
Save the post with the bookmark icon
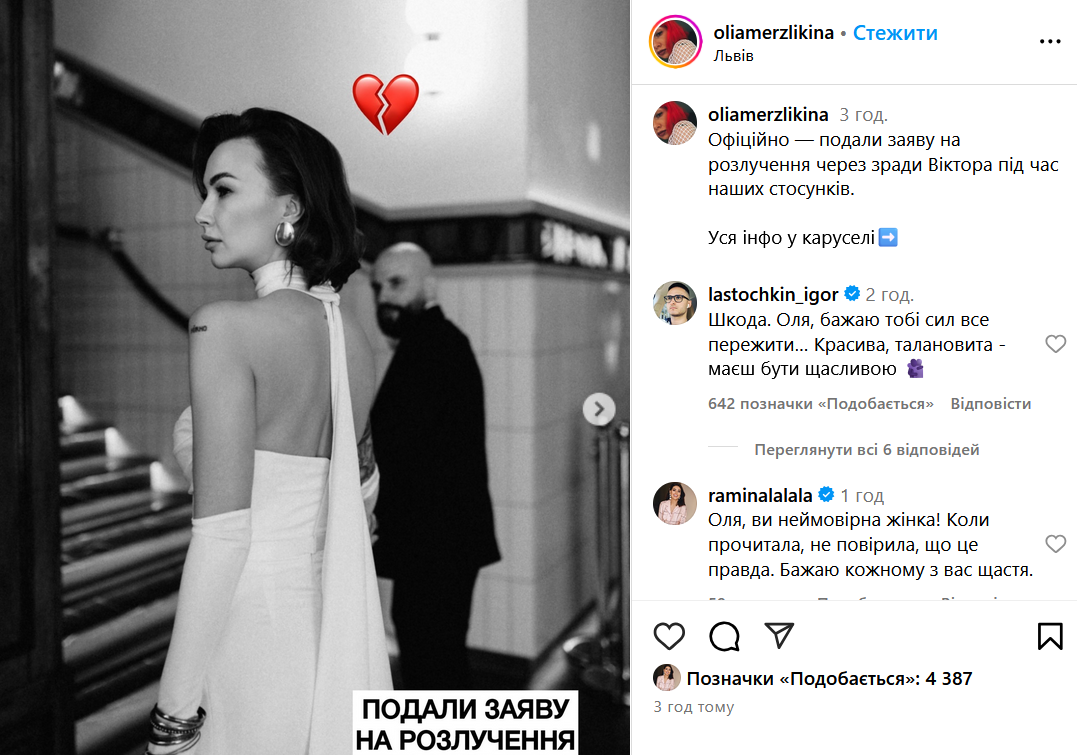click(x=1050, y=636)
